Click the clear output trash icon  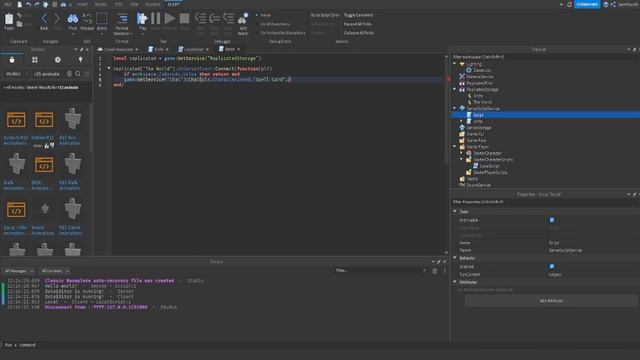[435, 271]
